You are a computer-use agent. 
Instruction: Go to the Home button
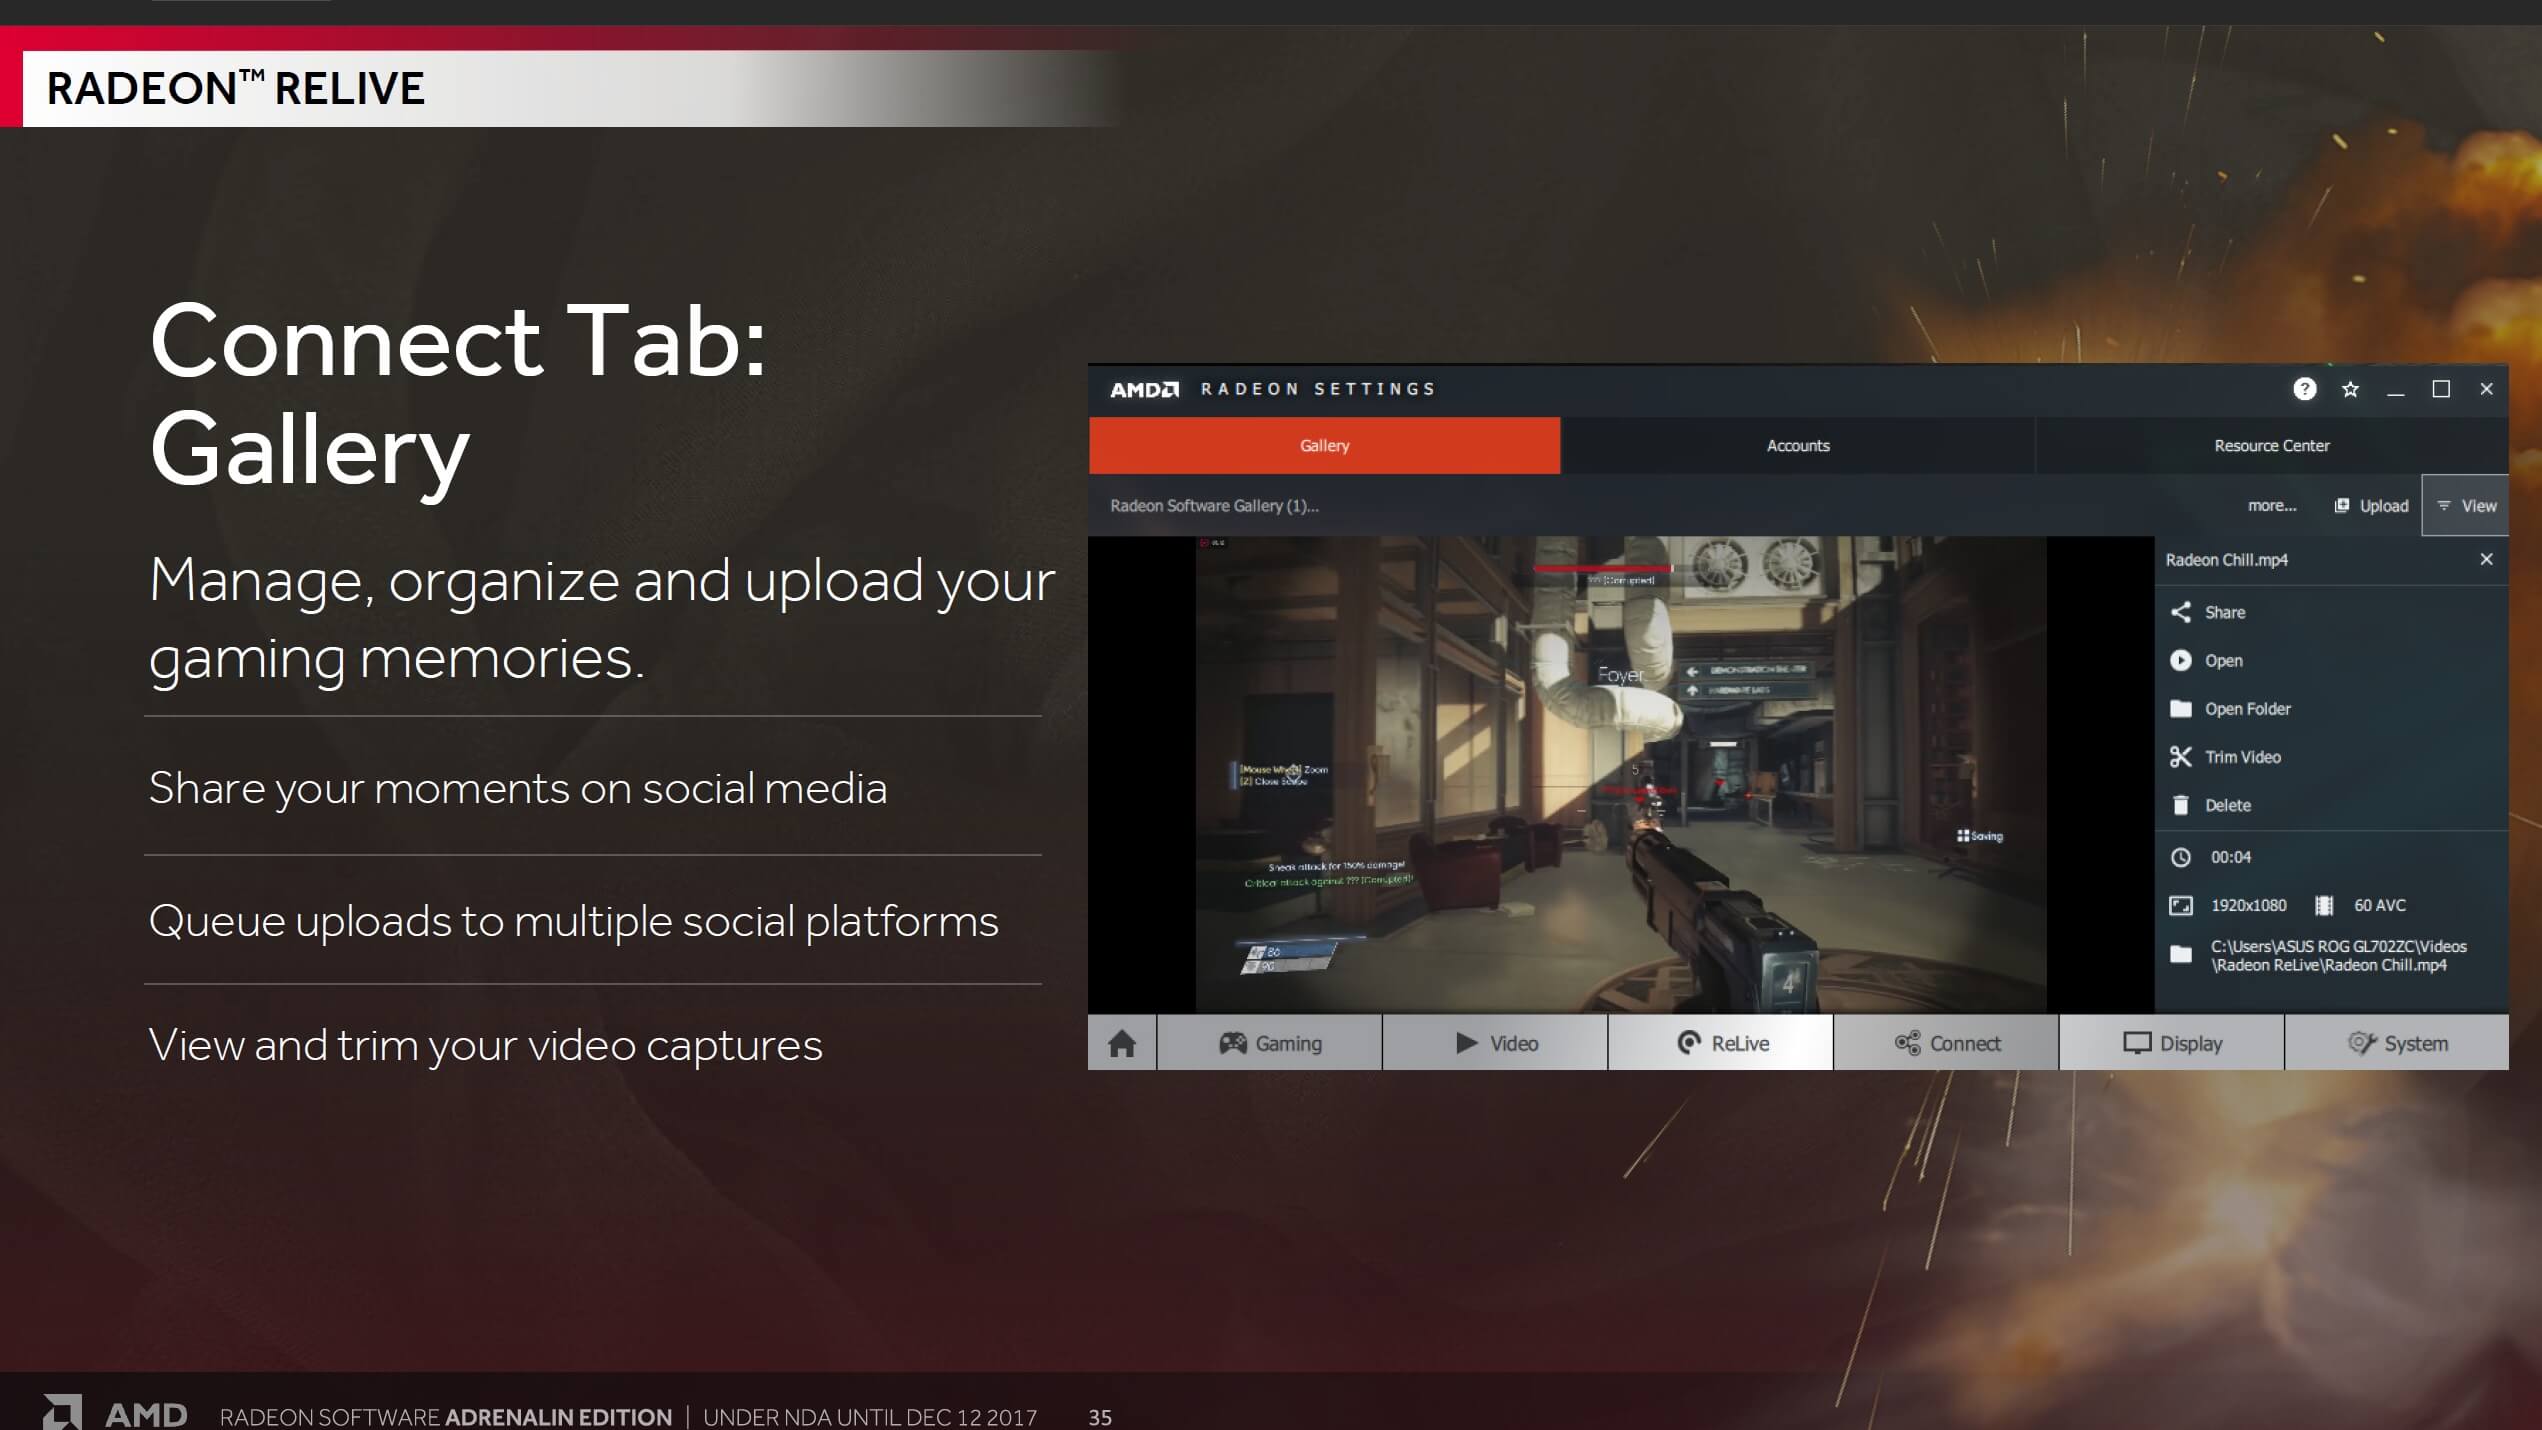click(x=1122, y=1043)
